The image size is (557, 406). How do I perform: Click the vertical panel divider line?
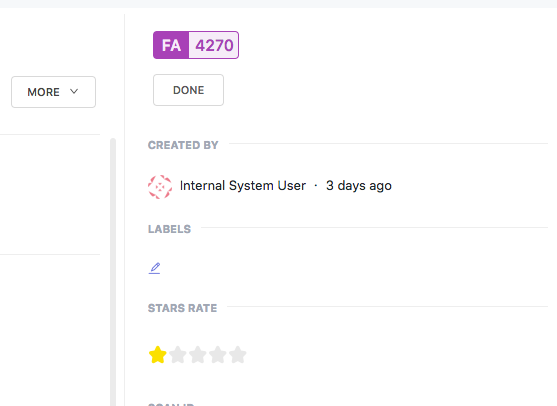124,210
